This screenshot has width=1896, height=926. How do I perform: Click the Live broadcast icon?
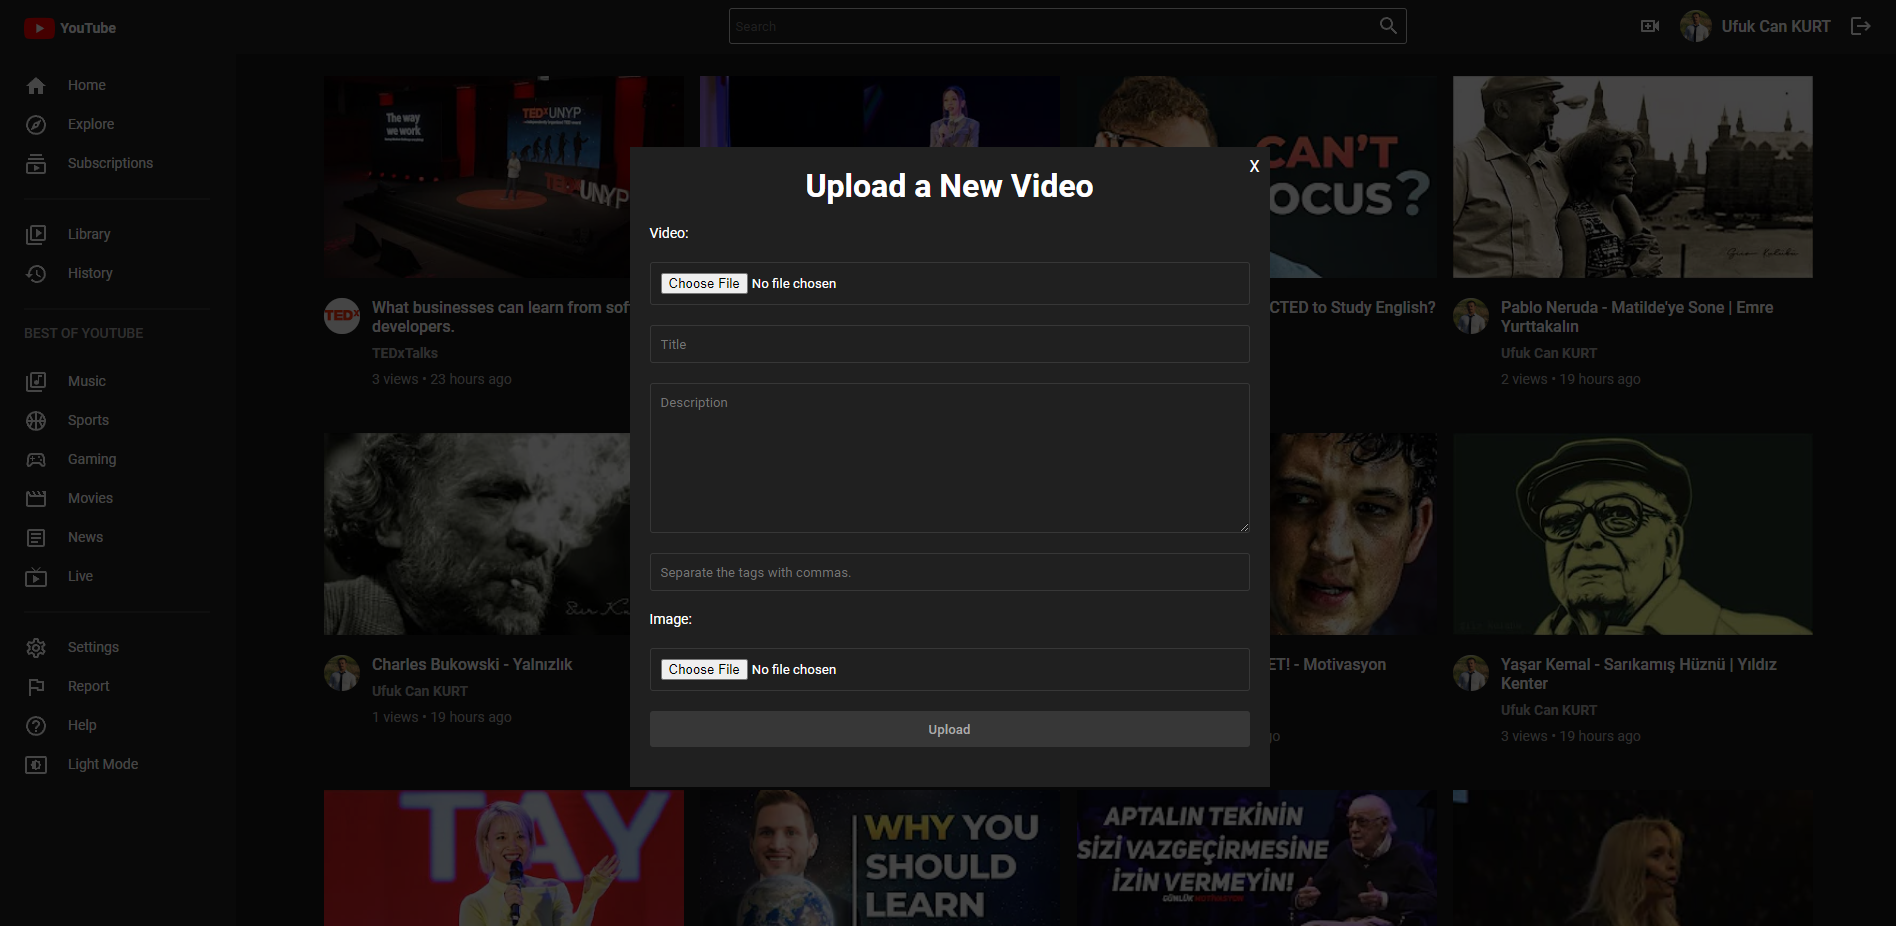coord(36,577)
